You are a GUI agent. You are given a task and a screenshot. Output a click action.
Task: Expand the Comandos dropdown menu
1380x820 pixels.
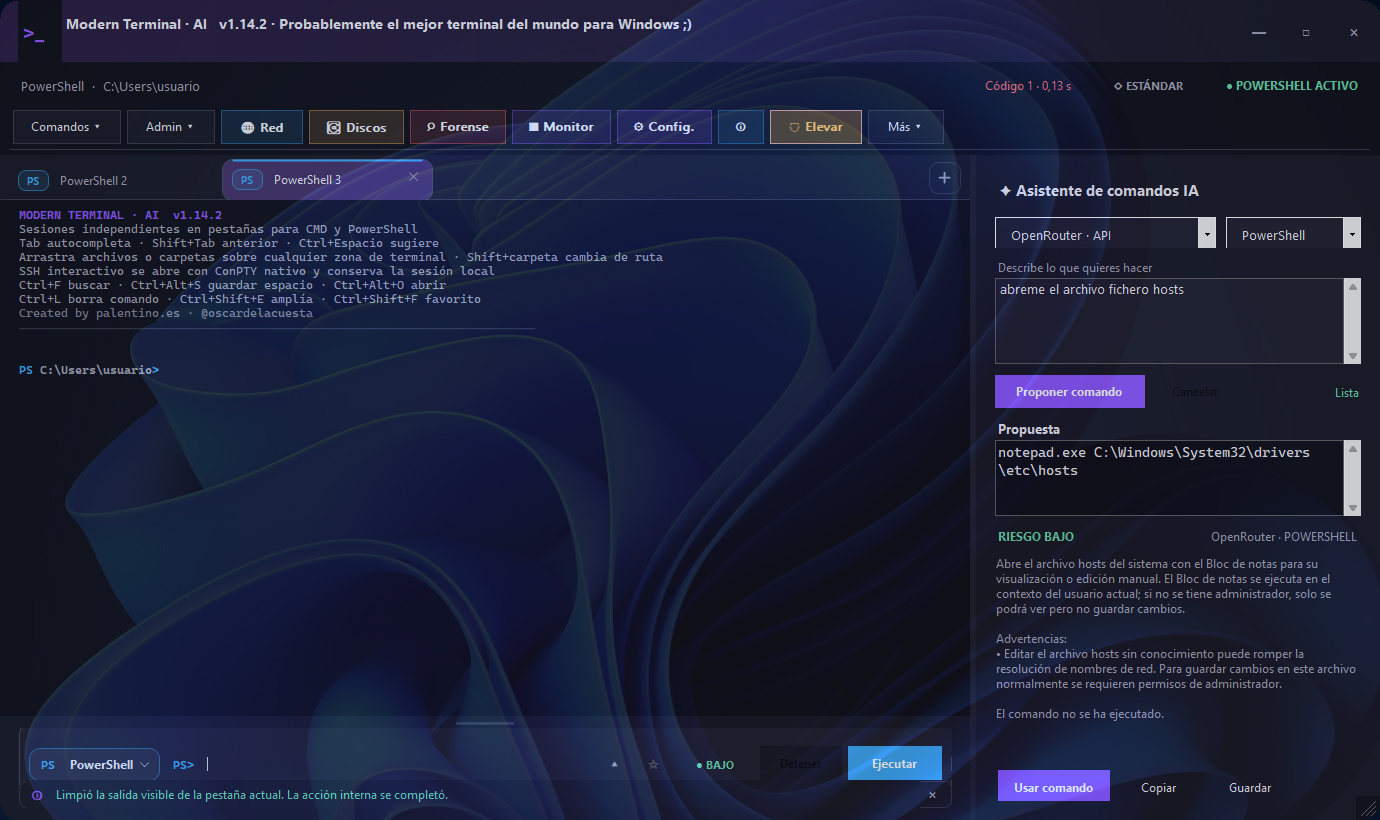(67, 127)
